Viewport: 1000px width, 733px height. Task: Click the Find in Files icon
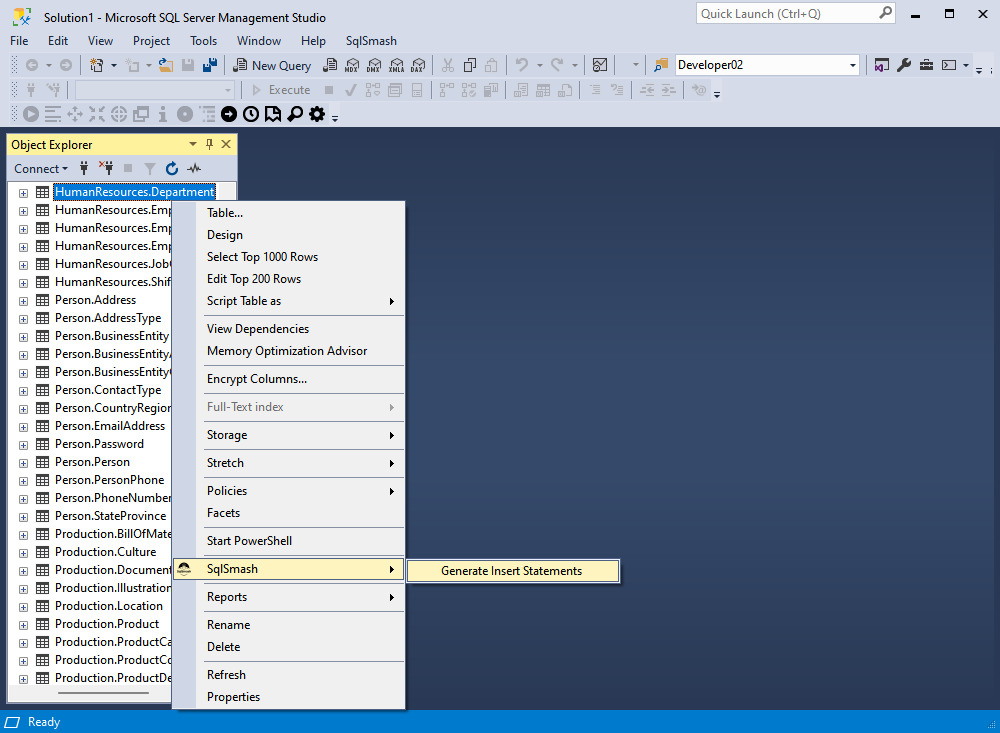click(x=661, y=65)
